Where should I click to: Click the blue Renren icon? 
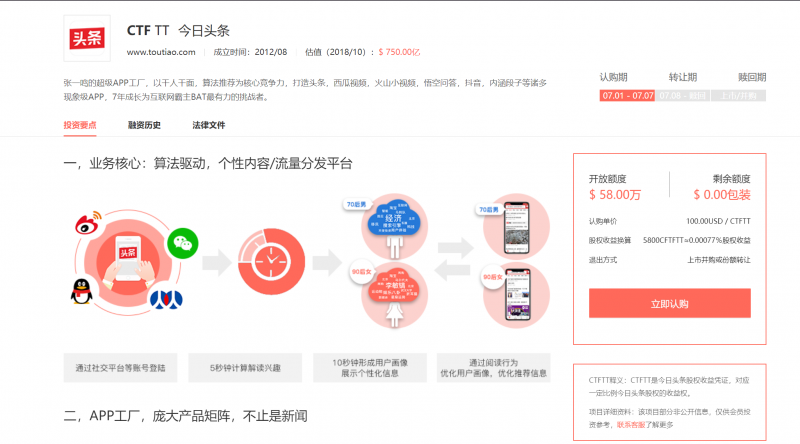(x=163, y=300)
